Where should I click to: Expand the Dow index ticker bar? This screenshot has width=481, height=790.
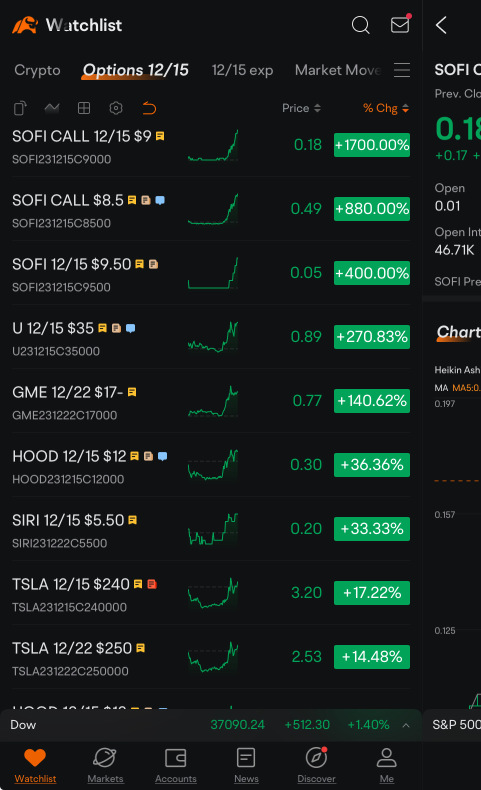406,725
